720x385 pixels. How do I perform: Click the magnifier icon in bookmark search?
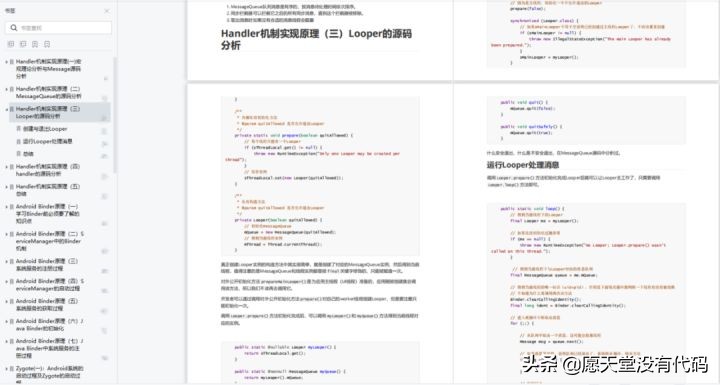point(14,28)
